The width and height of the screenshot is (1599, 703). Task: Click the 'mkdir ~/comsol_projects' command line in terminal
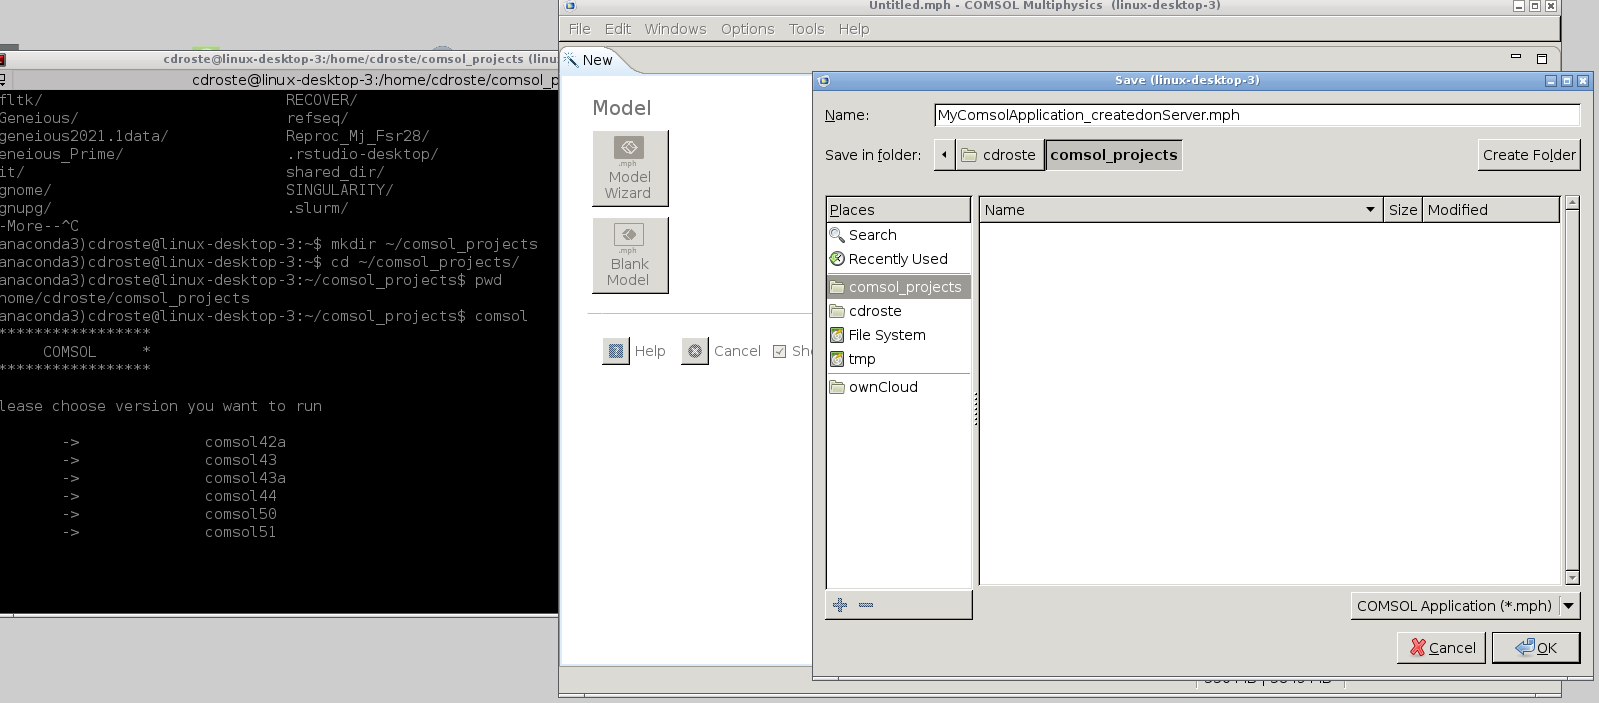click(269, 244)
